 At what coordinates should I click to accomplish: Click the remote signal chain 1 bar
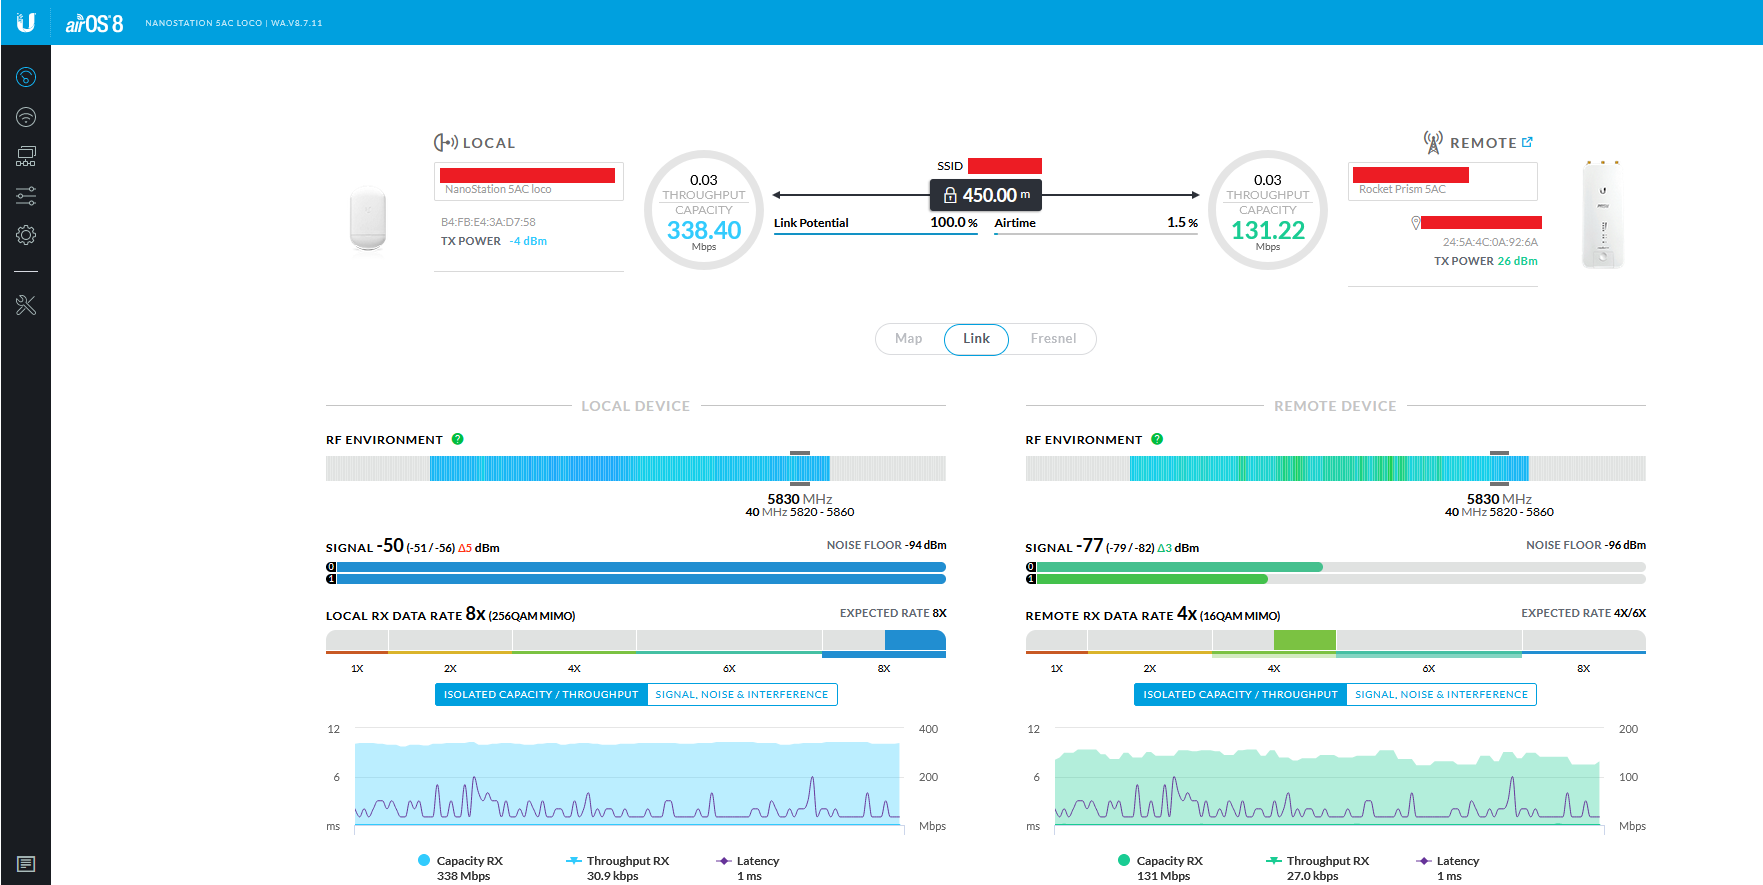[x=1335, y=579]
